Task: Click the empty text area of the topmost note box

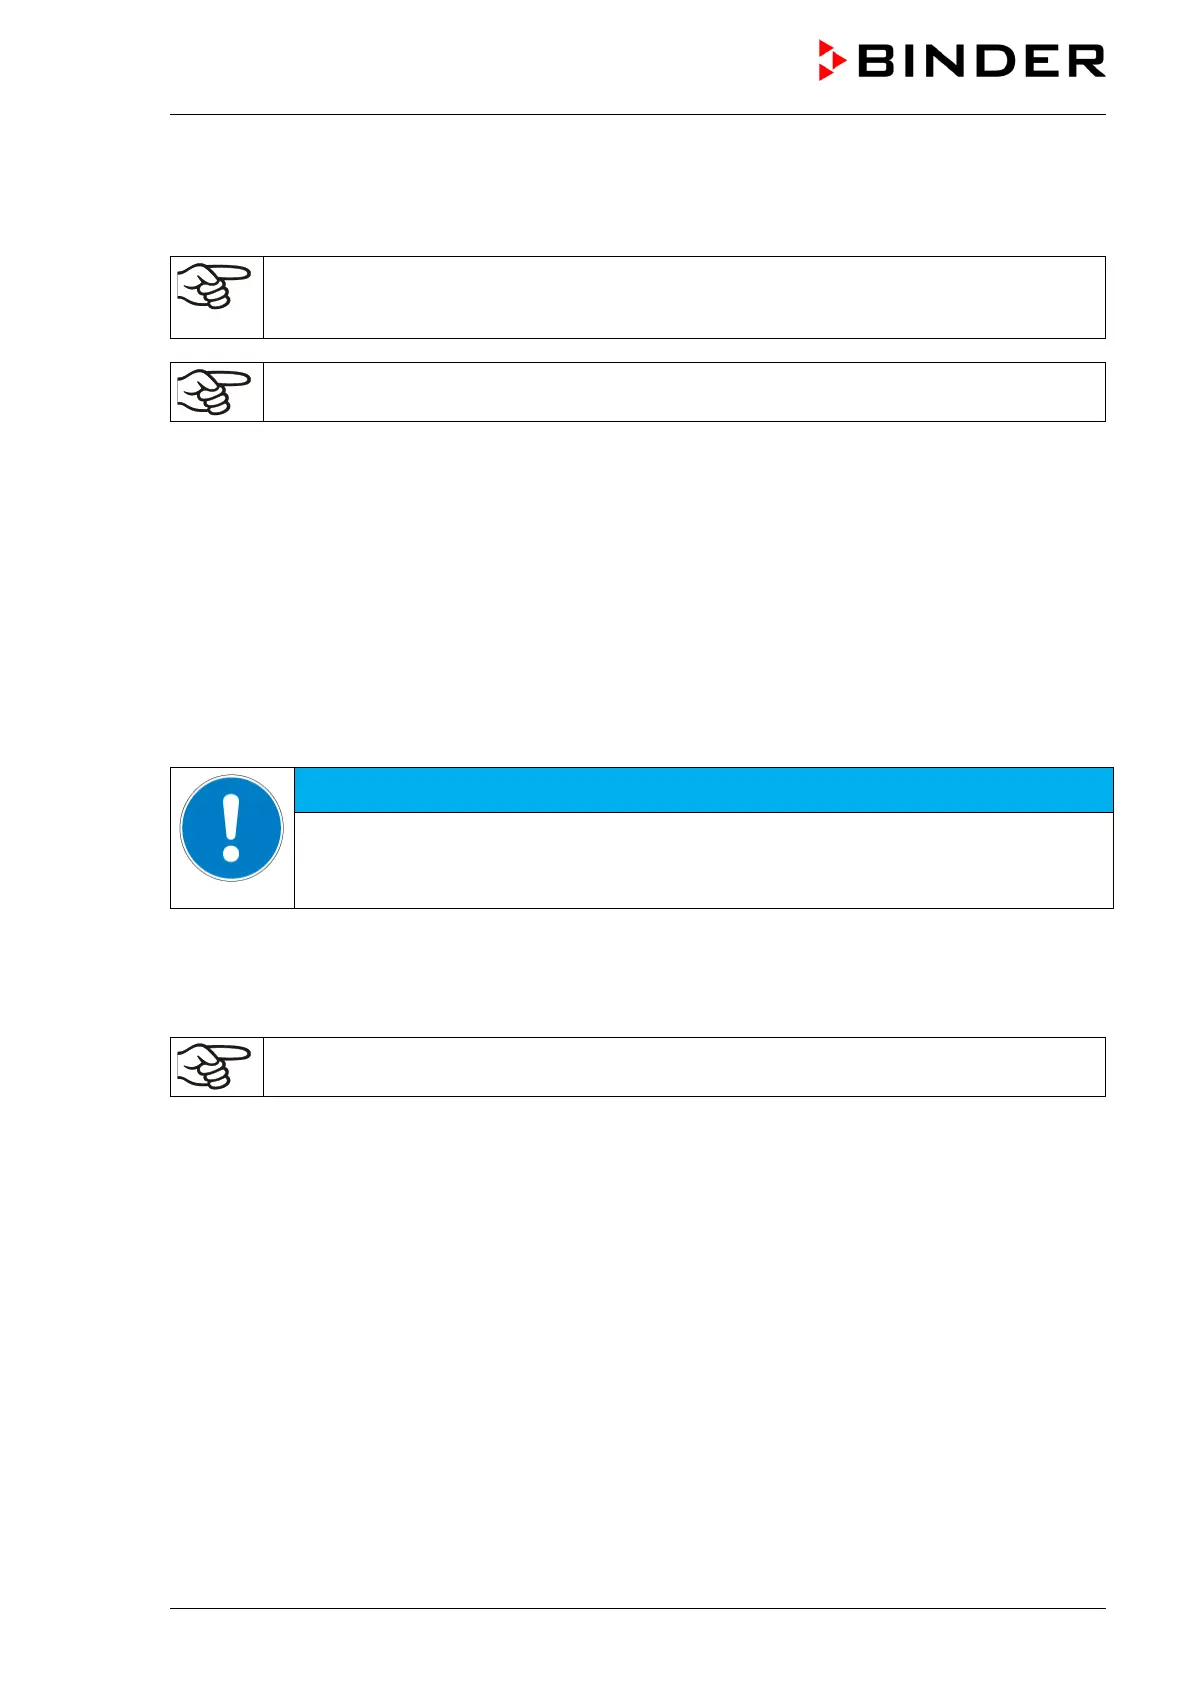Action: 684,297
